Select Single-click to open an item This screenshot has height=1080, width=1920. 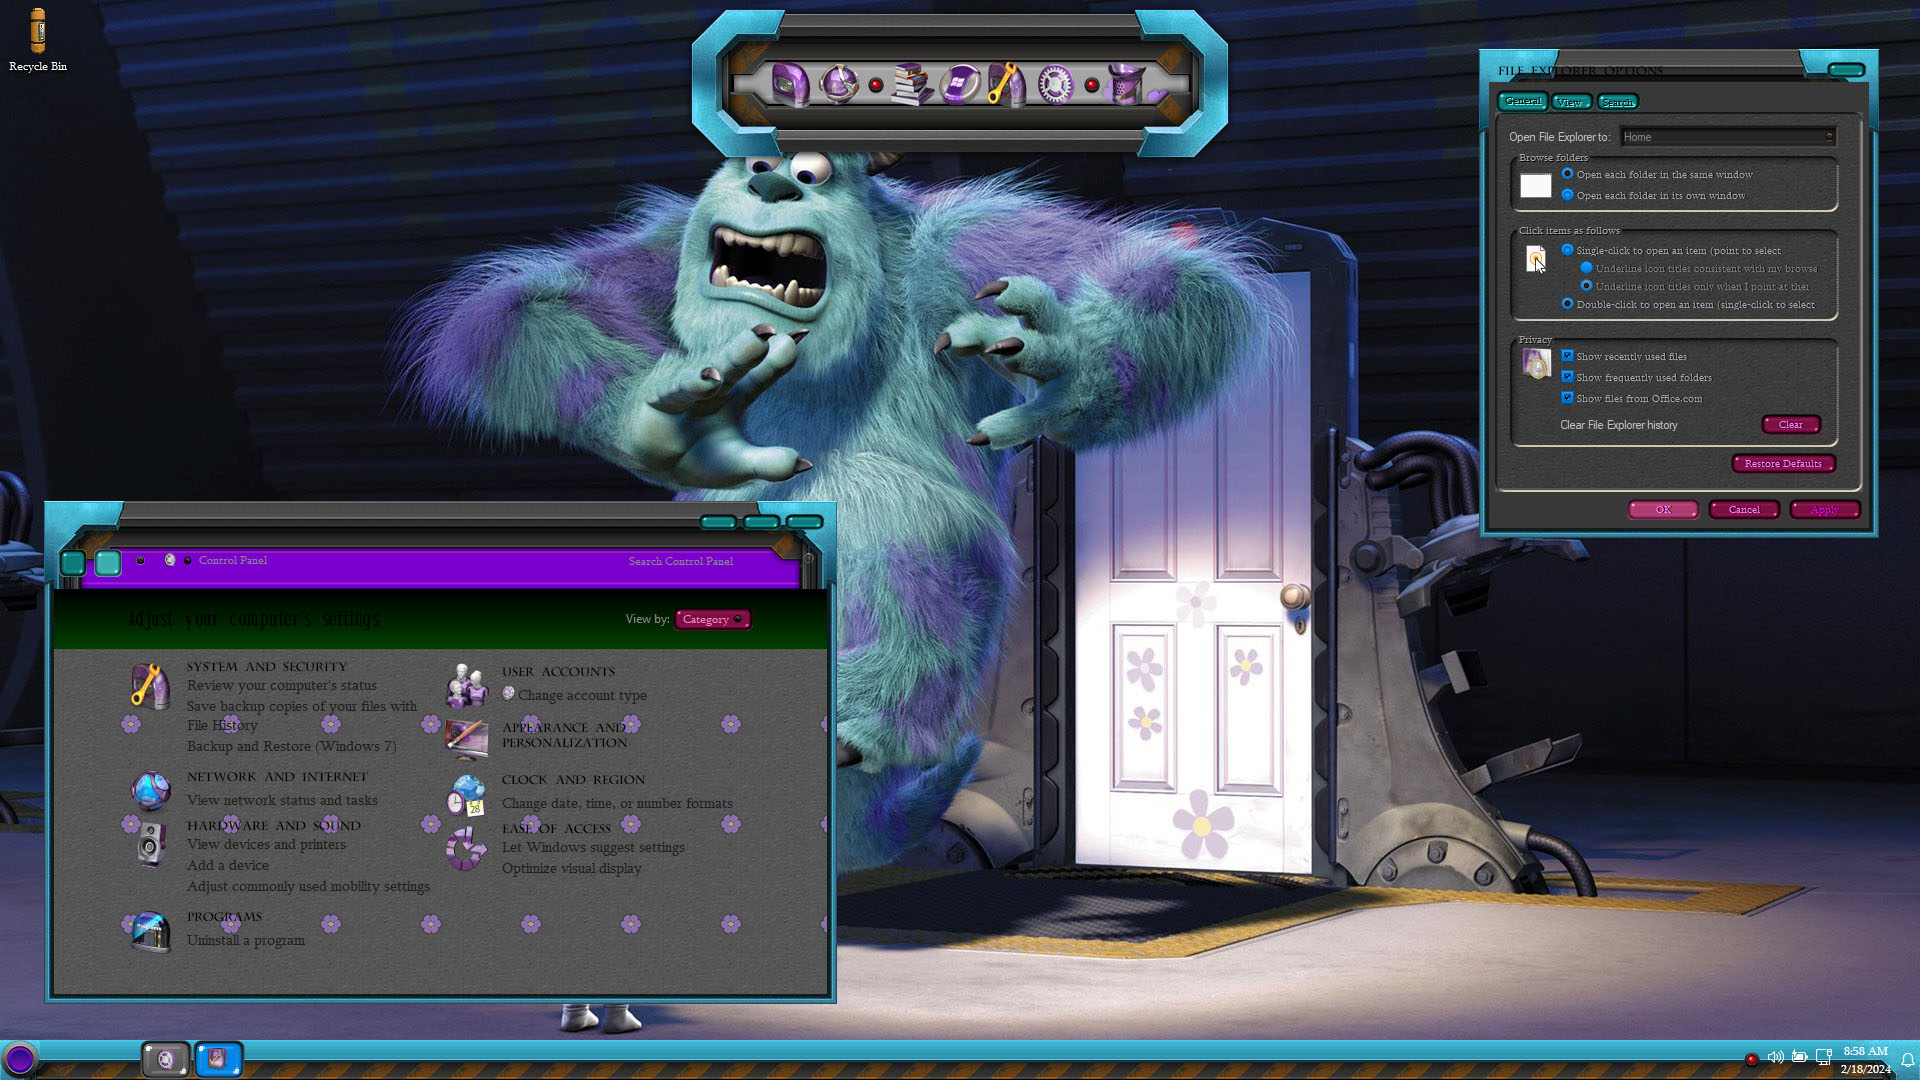(1567, 250)
